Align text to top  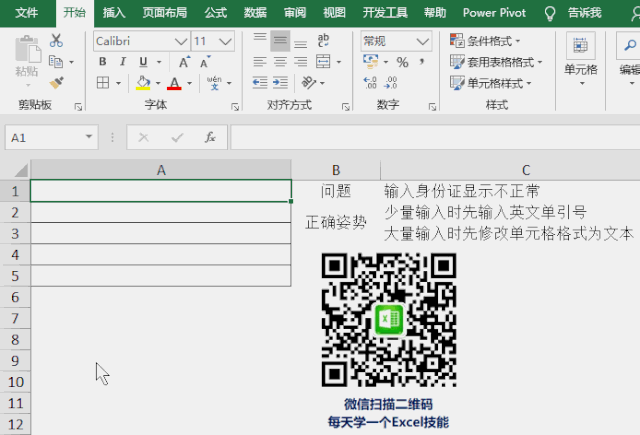pos(260,40)
